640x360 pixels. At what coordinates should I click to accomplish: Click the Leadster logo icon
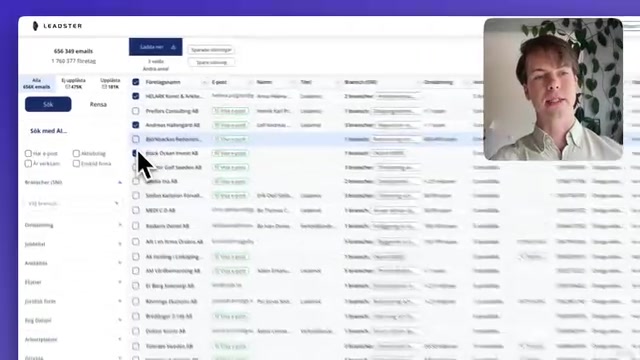(35, 26)
